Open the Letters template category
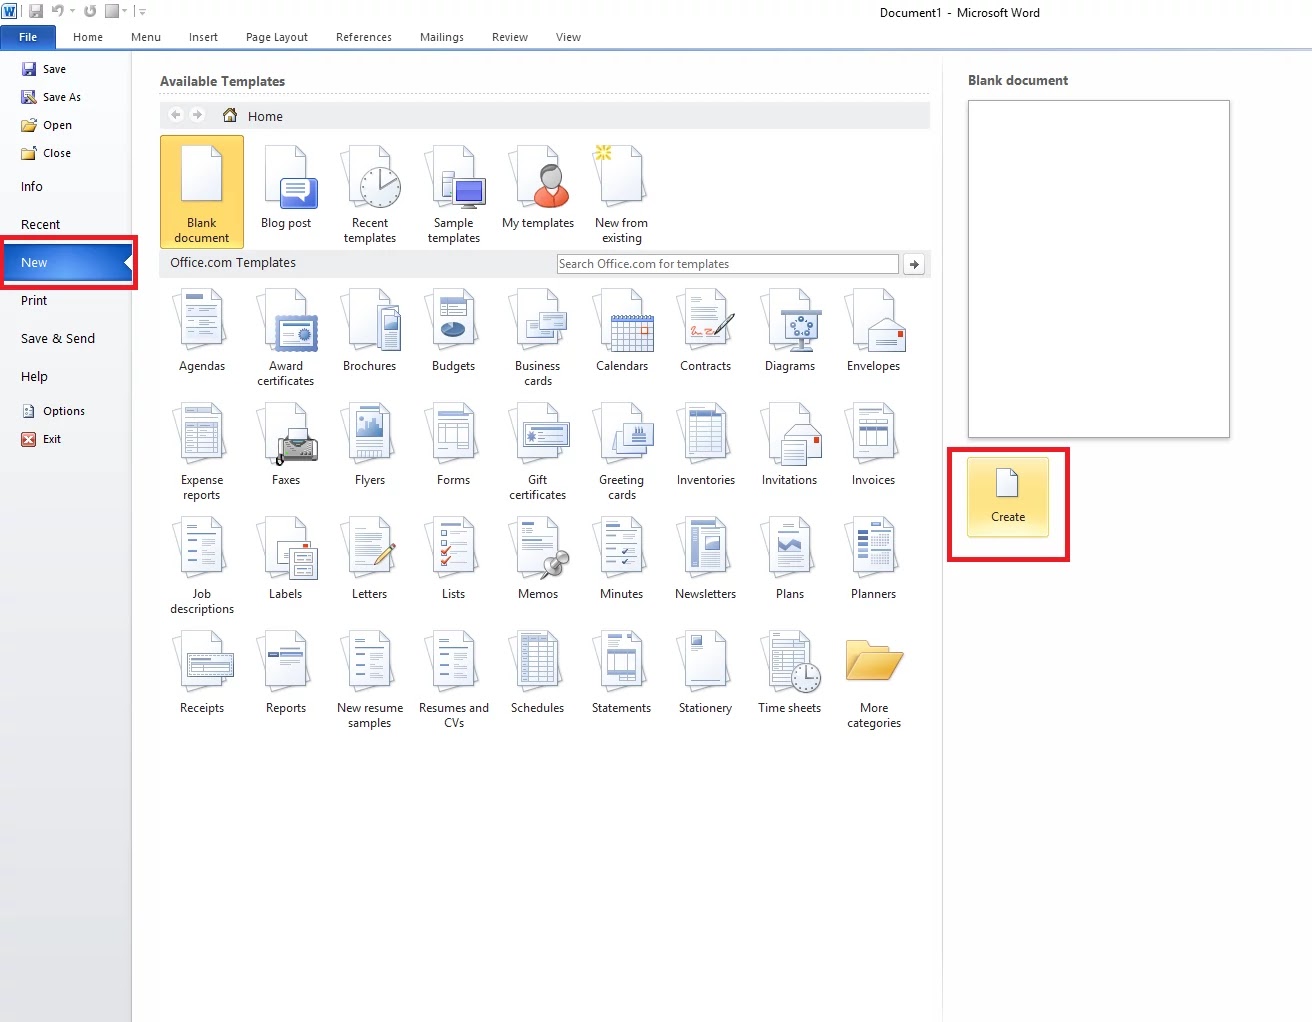1312x1022 pixels. (x=370, y=559)
